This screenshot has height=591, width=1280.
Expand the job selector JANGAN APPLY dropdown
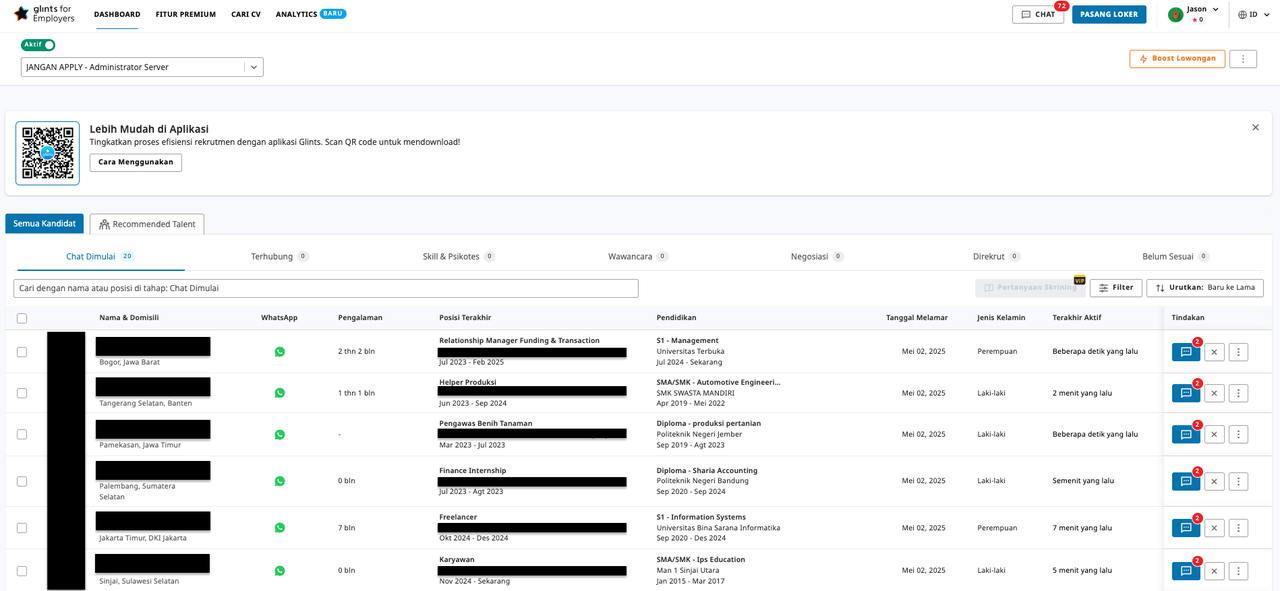[x=254, y=67]
